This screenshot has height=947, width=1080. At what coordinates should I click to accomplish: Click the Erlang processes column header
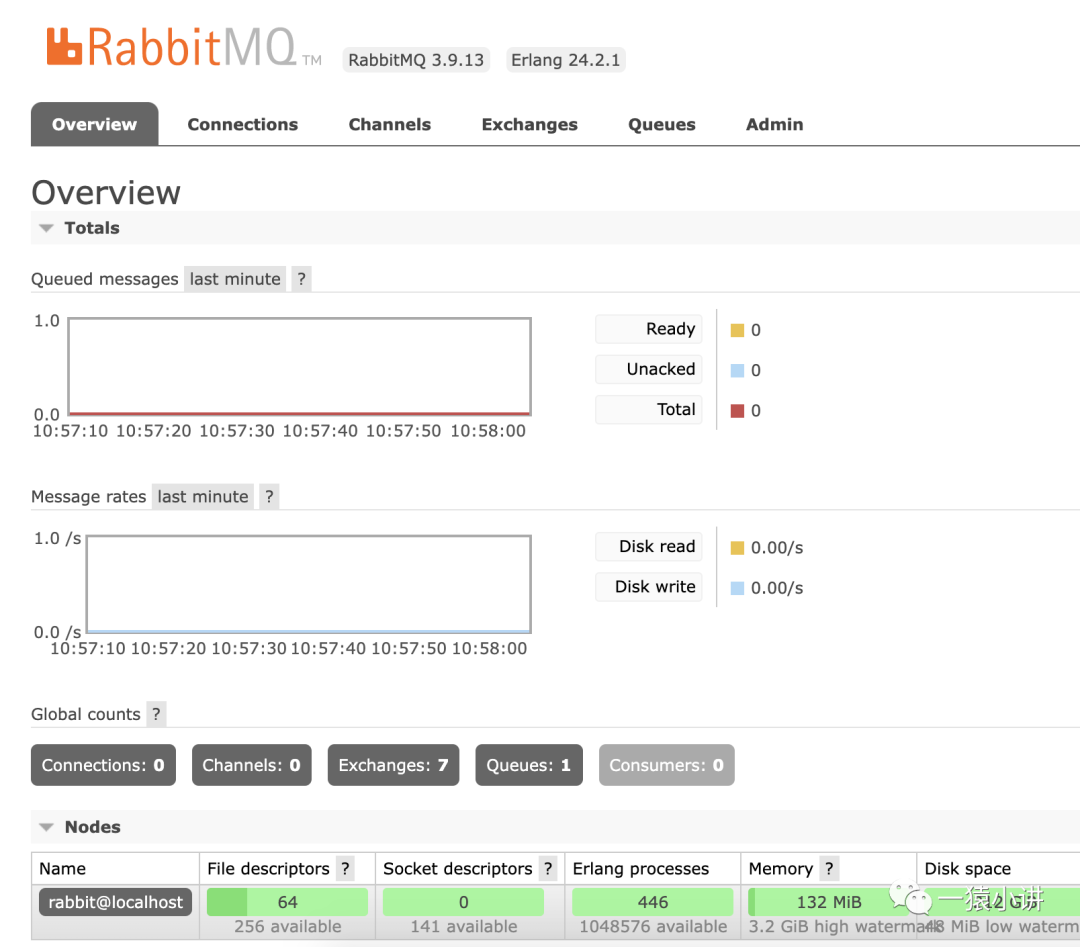[641, 868]
